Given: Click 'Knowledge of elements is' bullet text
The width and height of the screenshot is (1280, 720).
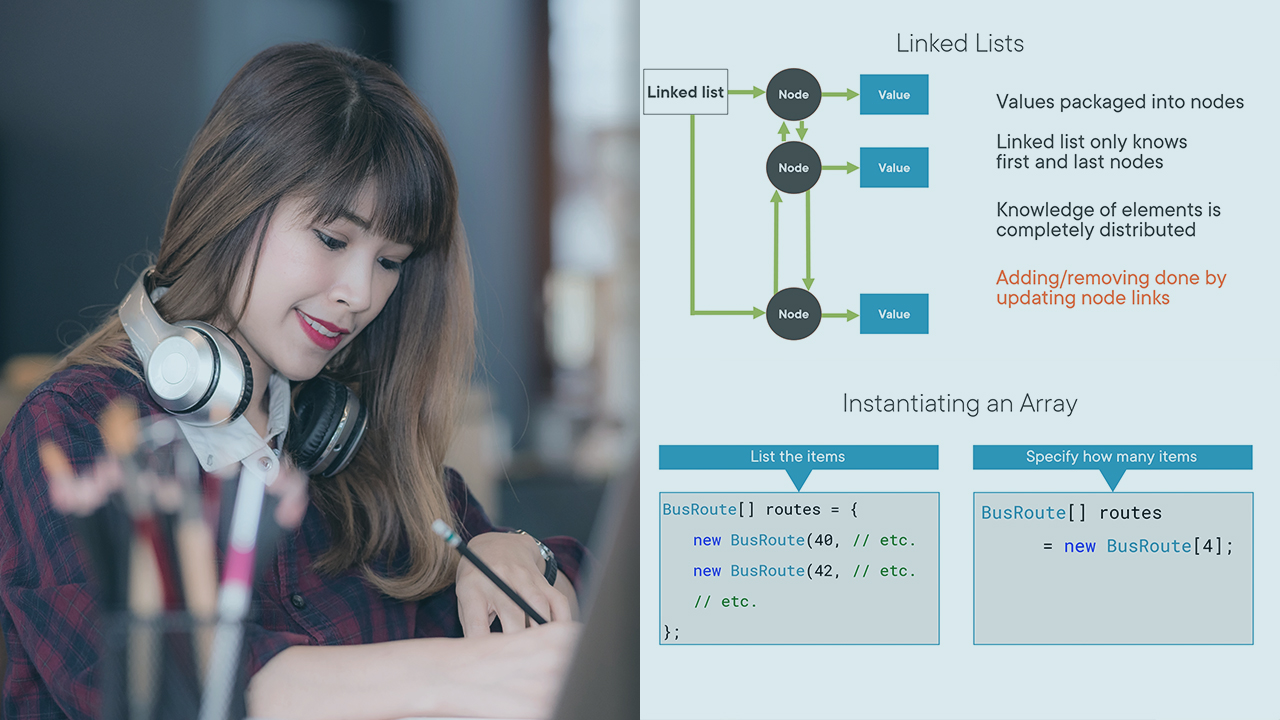Looking at the screenshot, I should pyautogui.click(x=1108, y=210).
